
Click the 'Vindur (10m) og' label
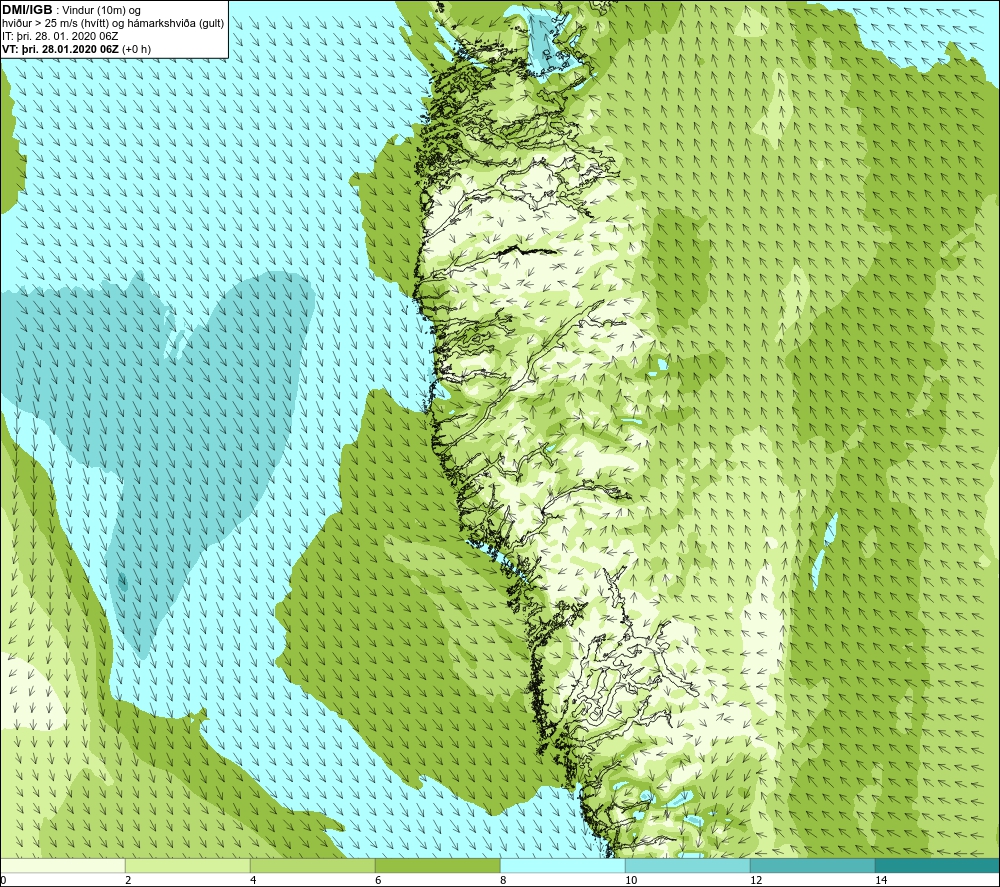coord(102,10)
